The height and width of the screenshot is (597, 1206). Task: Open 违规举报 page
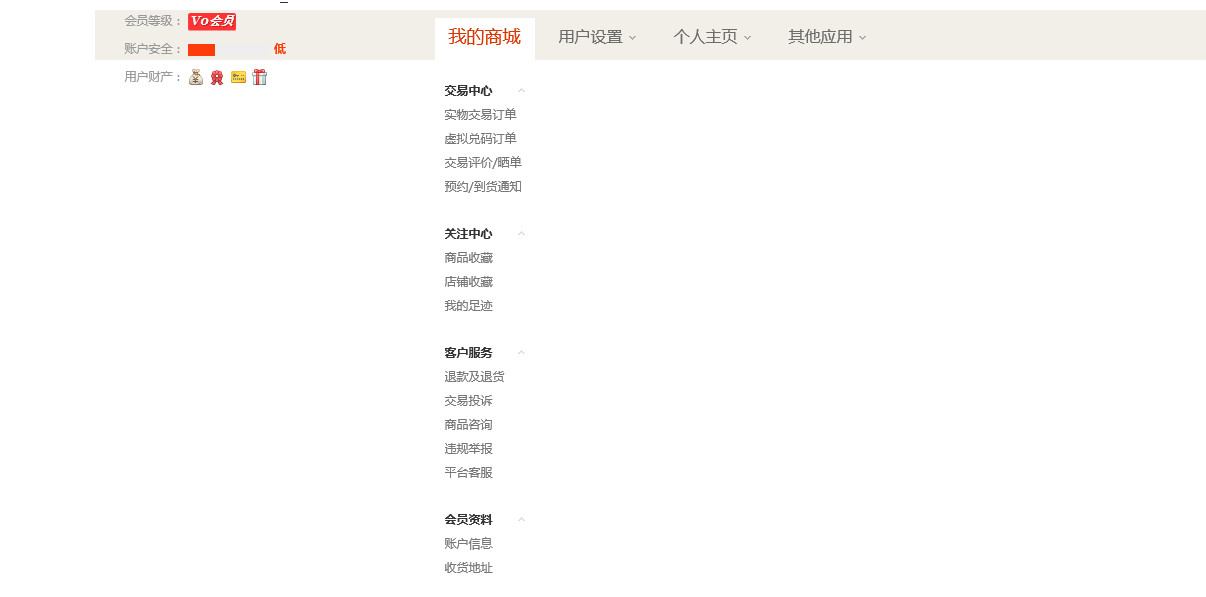(469, 449)
